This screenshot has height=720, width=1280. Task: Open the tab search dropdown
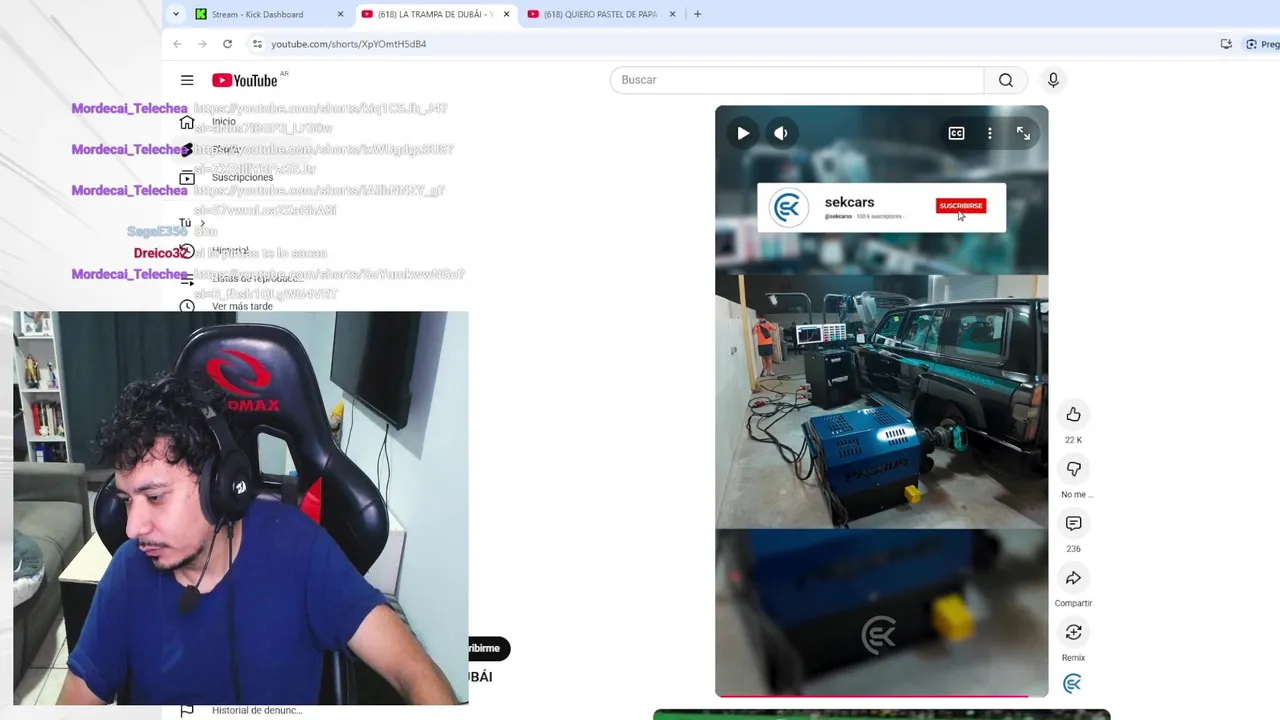pos(176,14)
